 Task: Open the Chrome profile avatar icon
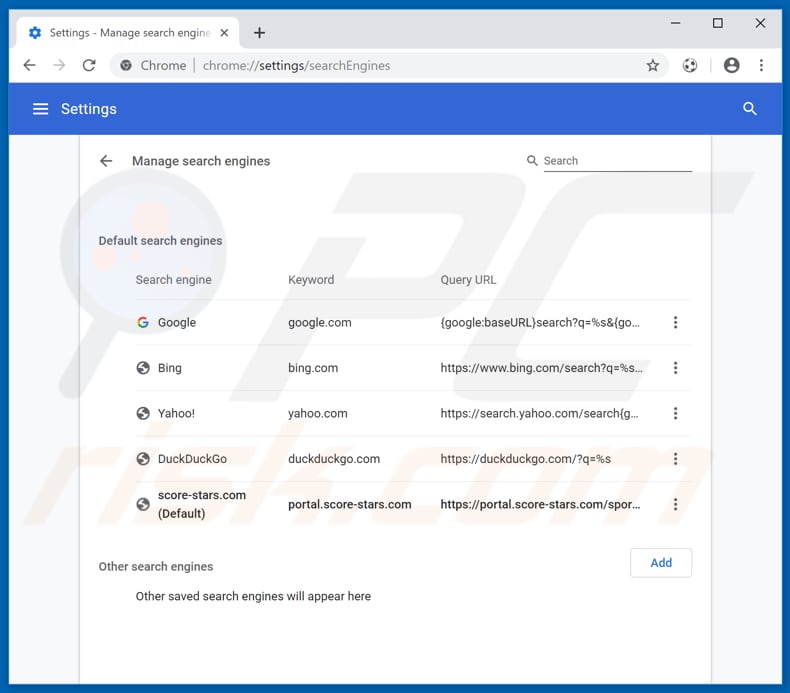[x=731, y=65]
